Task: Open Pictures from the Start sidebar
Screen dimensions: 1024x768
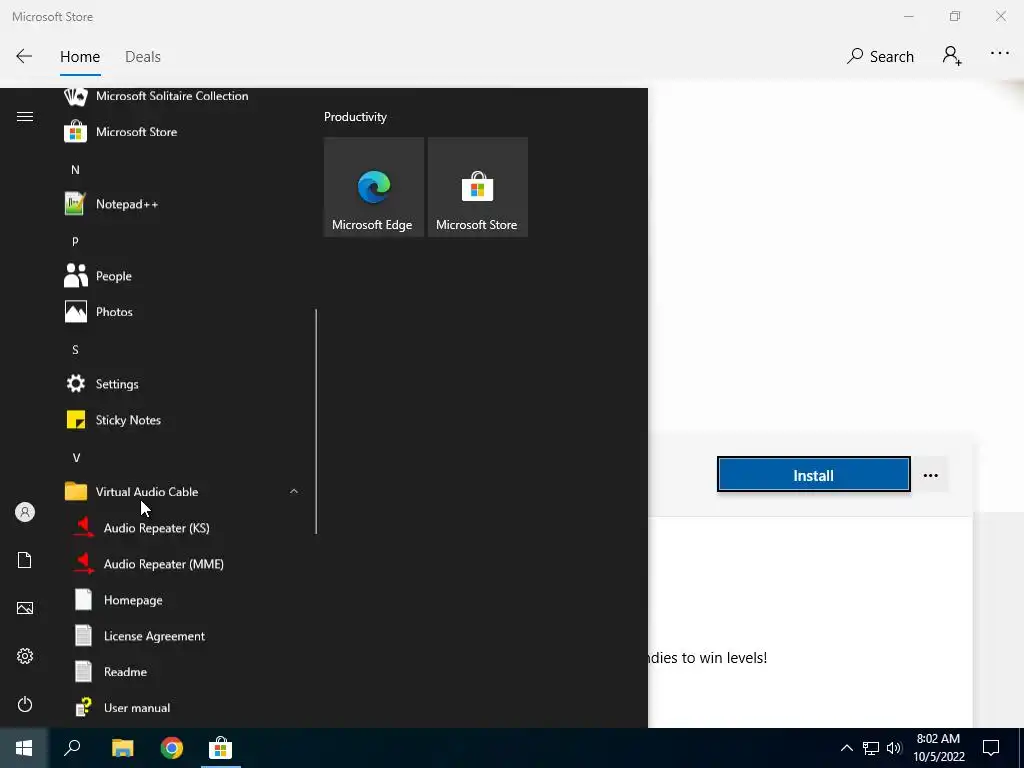Action: coord(25,608)
